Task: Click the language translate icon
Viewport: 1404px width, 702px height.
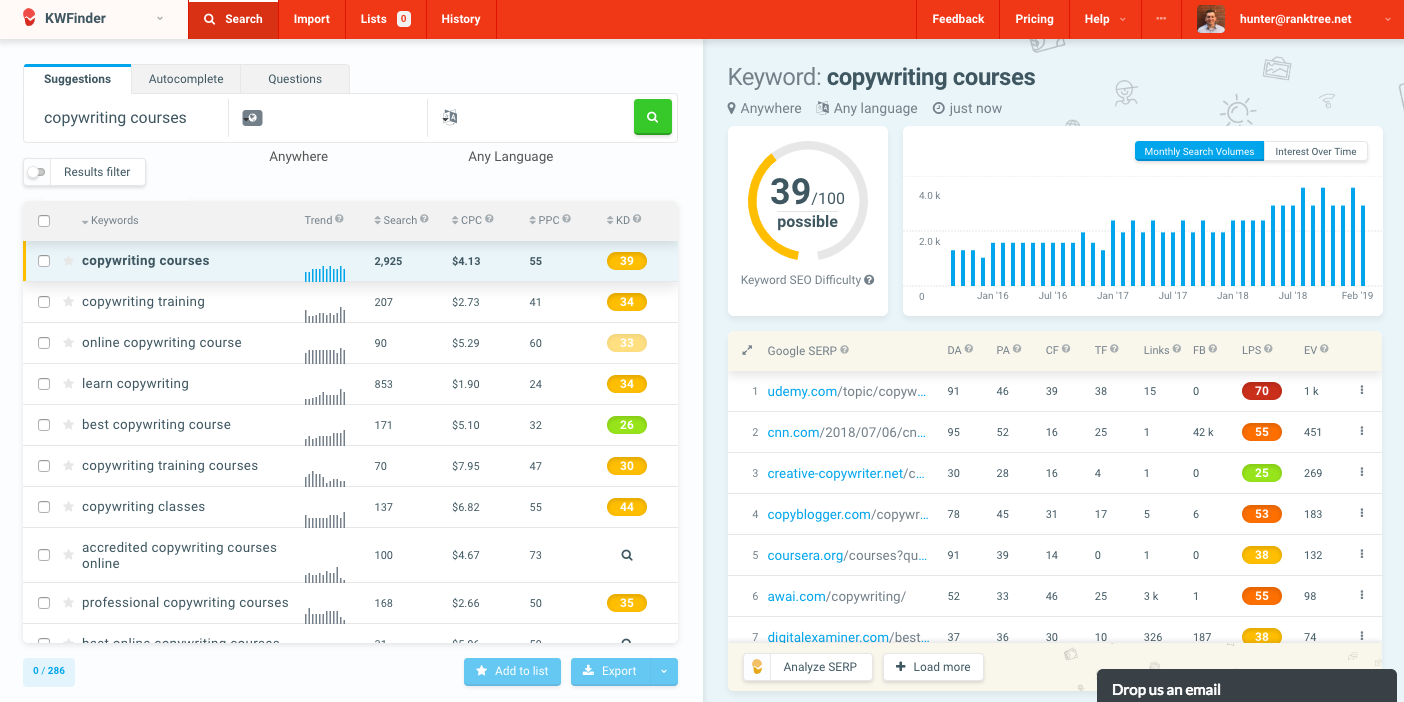Action: 450,117
